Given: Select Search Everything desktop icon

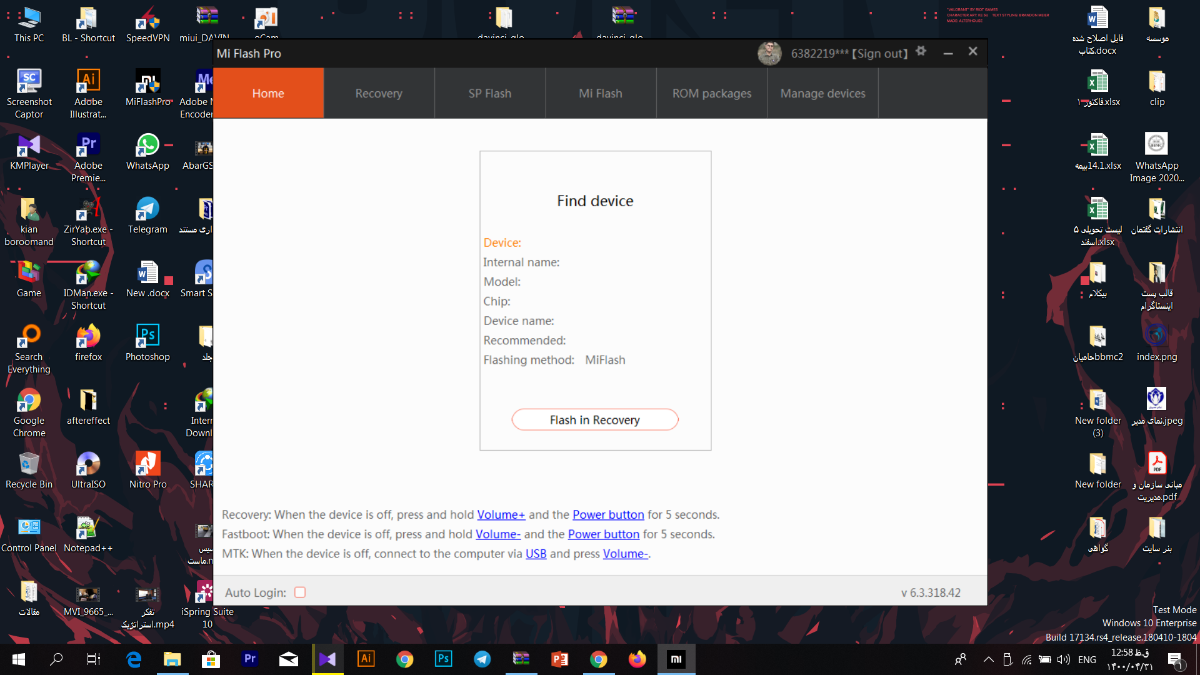Looking at the screenshot, I should pos(29,349).
